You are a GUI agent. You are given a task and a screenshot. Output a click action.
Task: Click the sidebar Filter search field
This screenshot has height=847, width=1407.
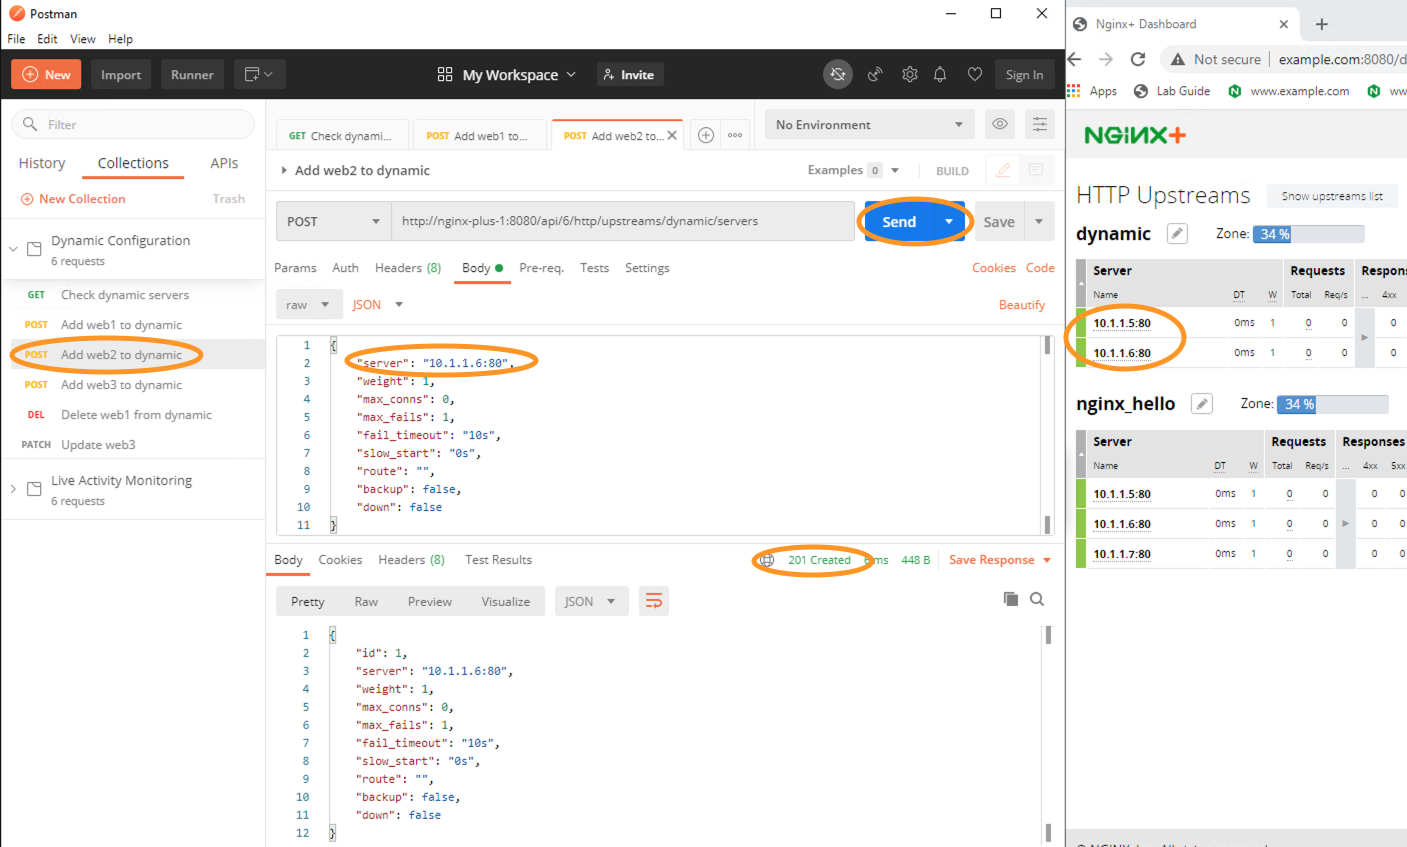click(x=133, y=125)
